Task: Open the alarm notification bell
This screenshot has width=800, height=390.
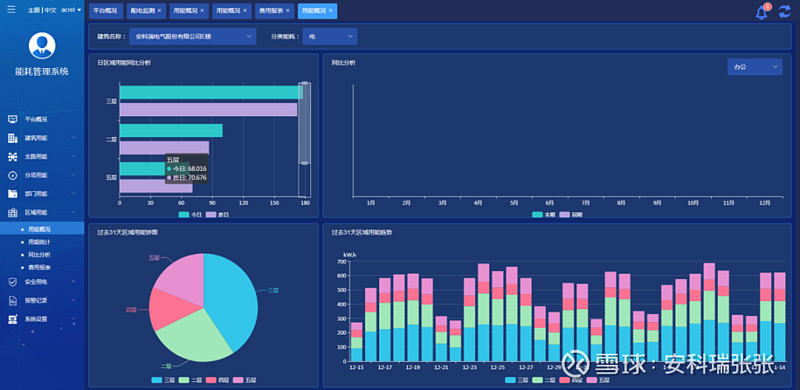Action: coord(762,12)
